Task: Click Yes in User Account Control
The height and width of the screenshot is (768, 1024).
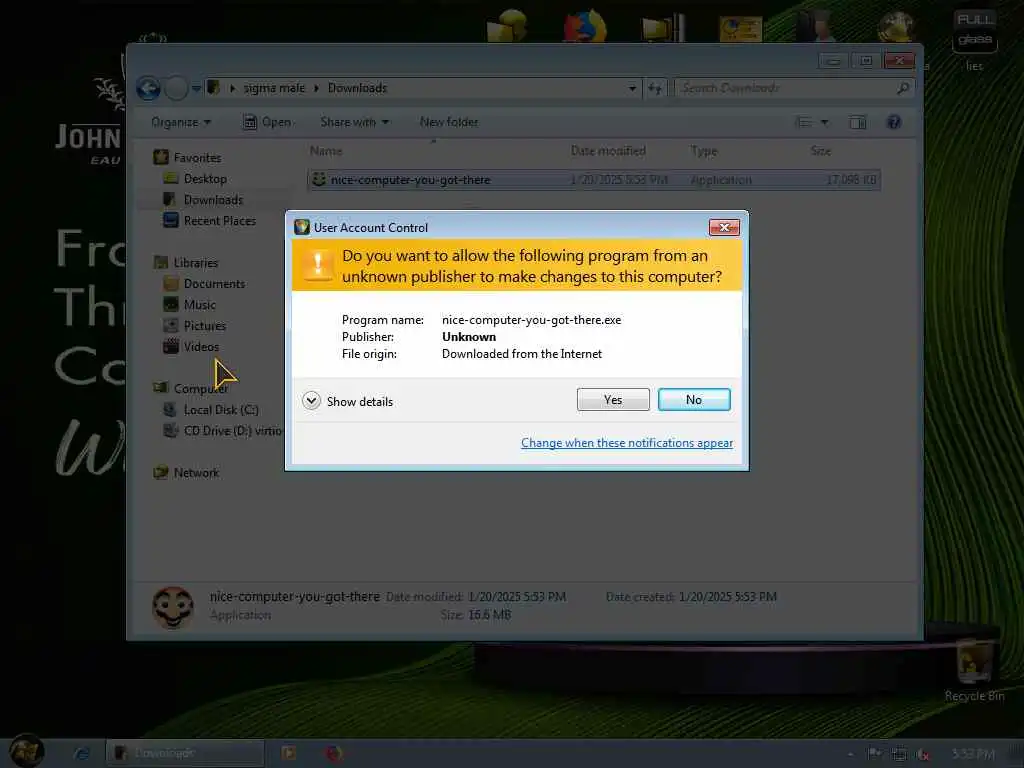Action: [613, 400]
